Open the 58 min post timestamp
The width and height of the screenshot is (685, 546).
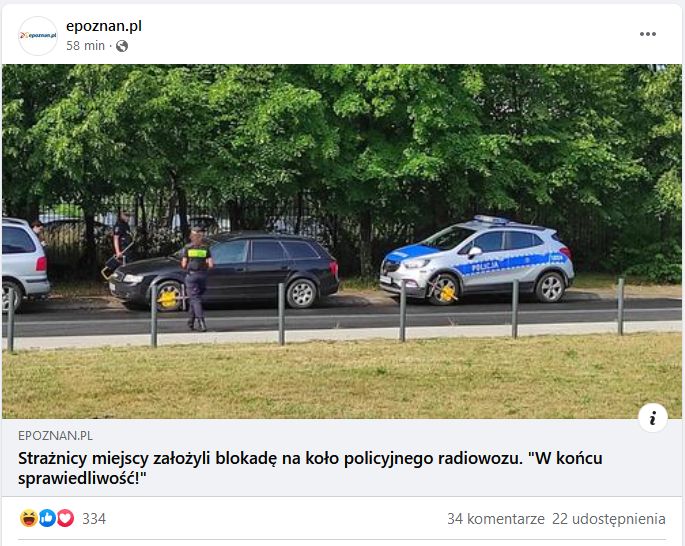(x=86, y=45)
